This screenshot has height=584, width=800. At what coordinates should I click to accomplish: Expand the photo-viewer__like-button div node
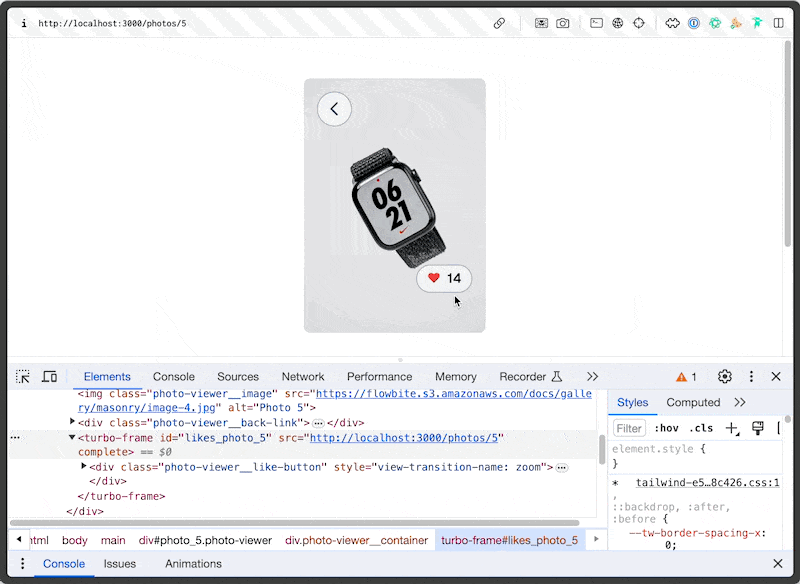click(84, 466)
